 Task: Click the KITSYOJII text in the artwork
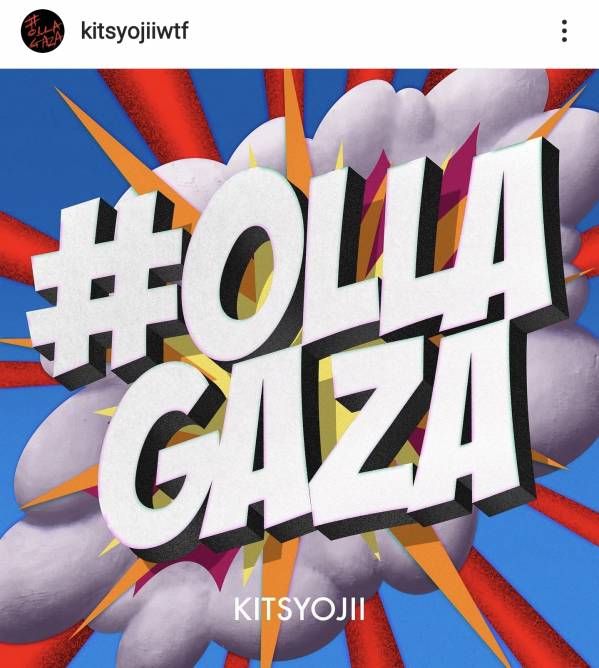(299, 610)
